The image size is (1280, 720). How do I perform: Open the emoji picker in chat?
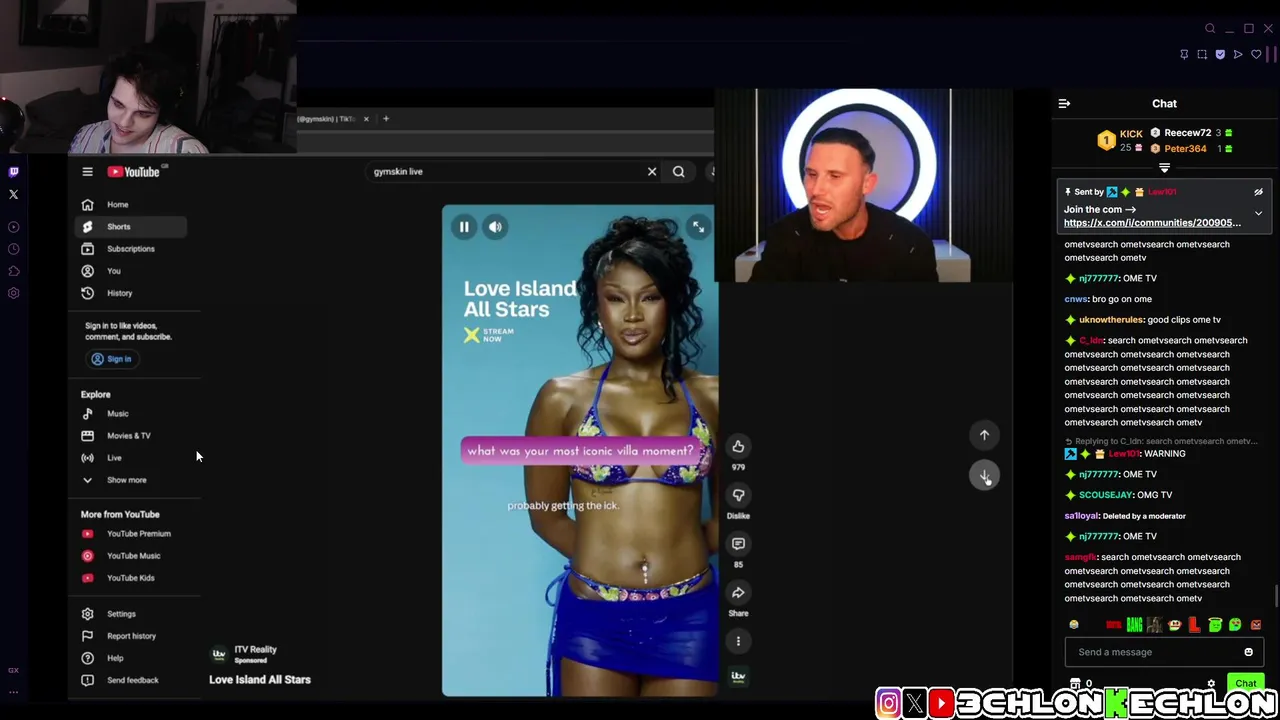click(x=1248, y=652)
